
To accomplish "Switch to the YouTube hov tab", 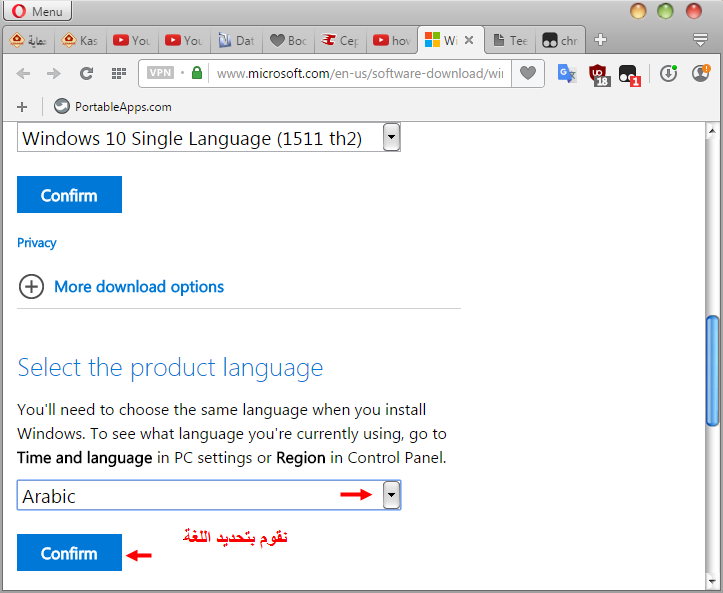I will tap(392, 41).
